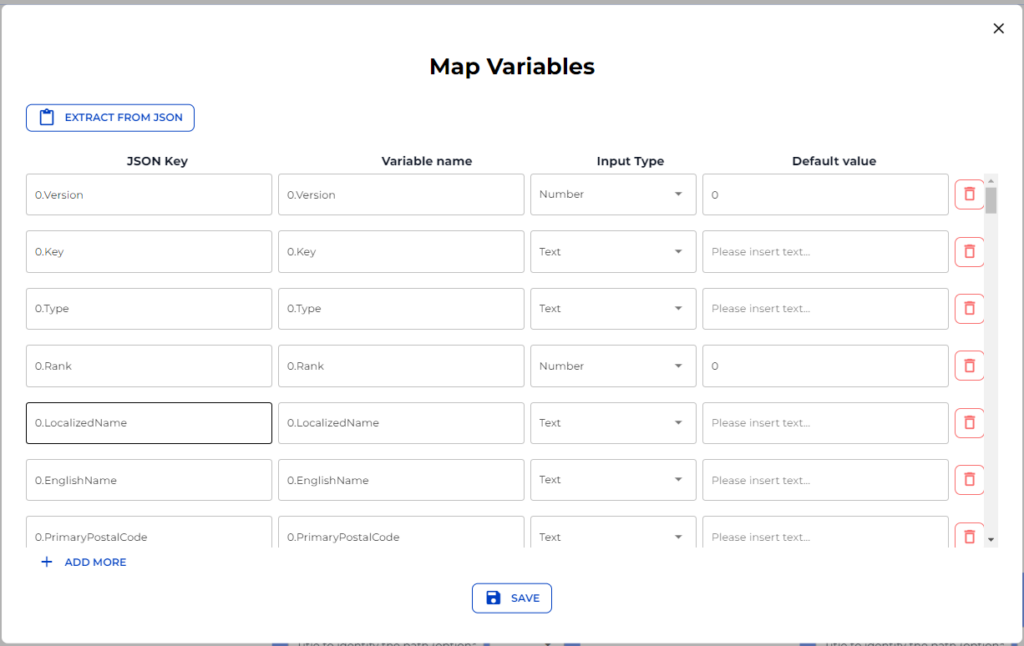This screenshot has width=1024, height=646.
Task: Delete the 0.Version variable row
Action: pos(968,195)
